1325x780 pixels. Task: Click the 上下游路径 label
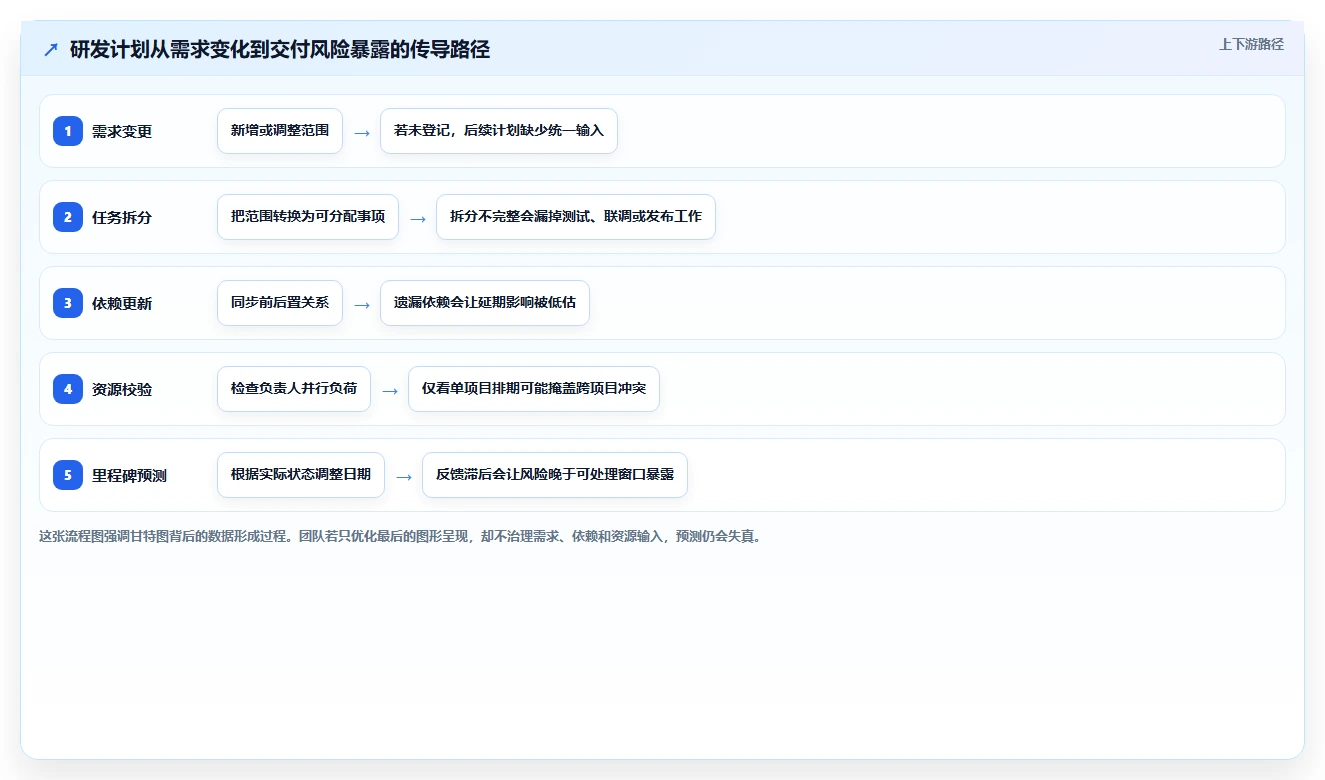tap(1251, 44)
